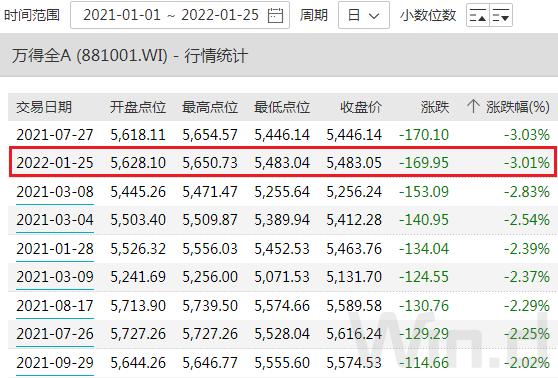This screenshot has width=558, height=378.
Task: Select closing price 5,131.70
Action: pos(354,277)
